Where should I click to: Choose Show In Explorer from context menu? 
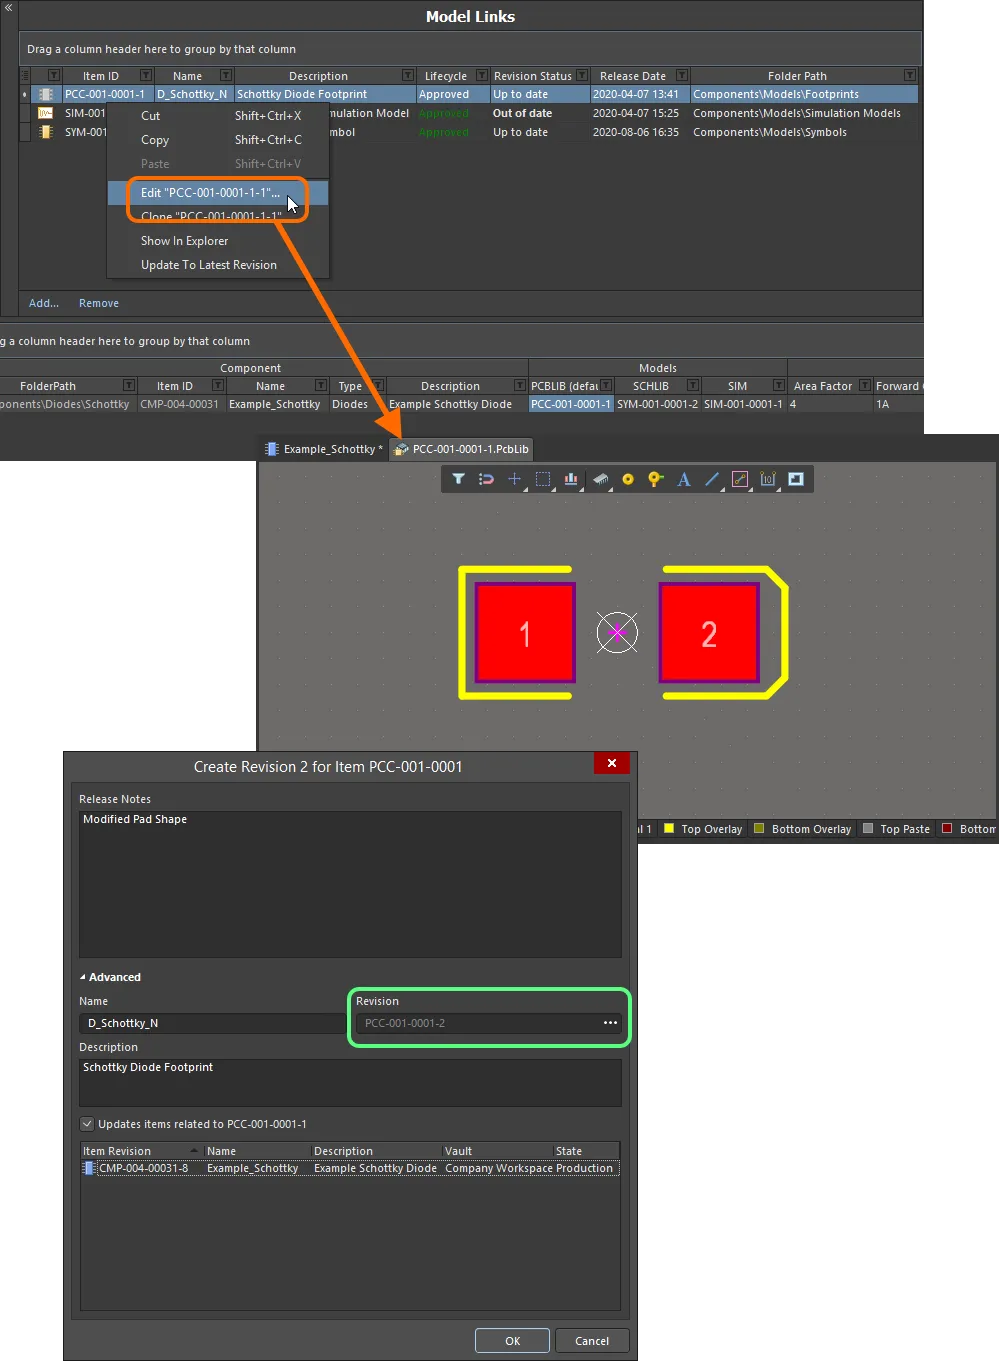[184, 240]
